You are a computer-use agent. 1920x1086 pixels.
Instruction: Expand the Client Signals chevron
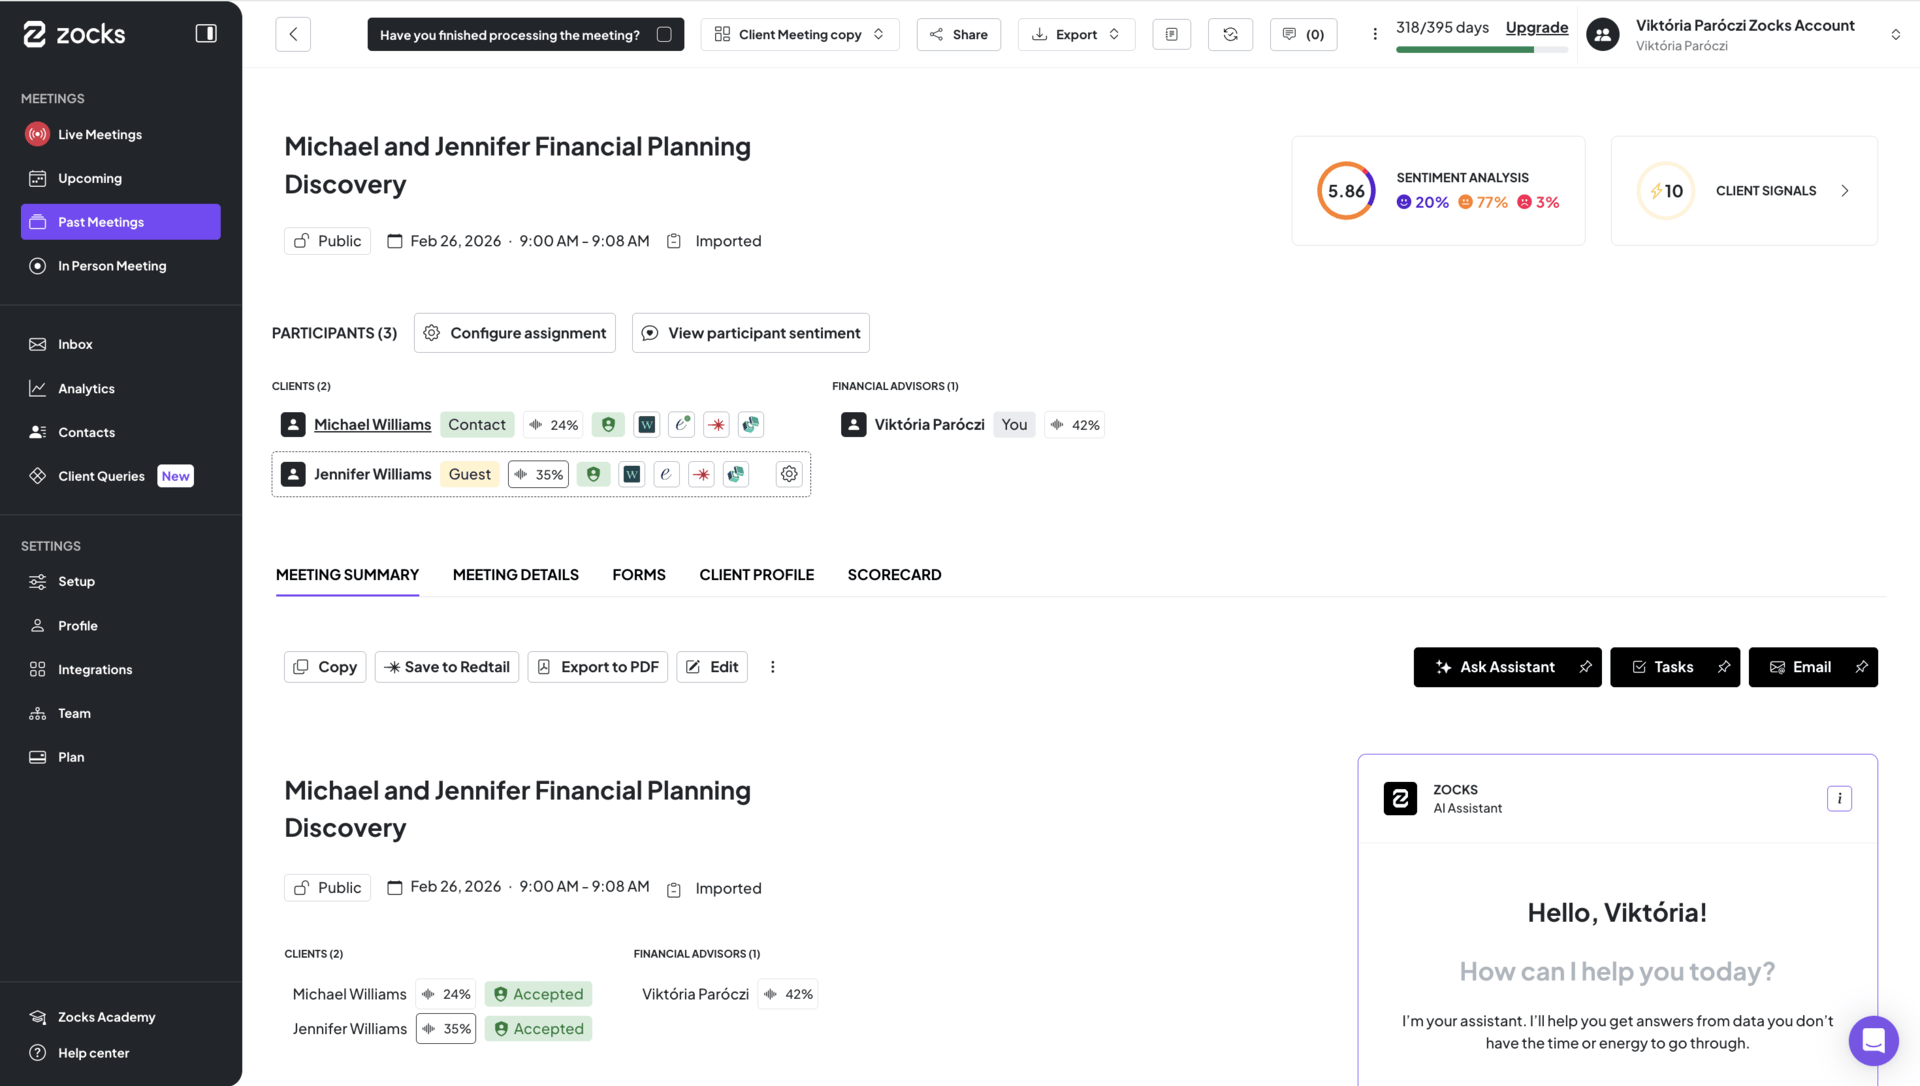click(x=1845, y=191)
